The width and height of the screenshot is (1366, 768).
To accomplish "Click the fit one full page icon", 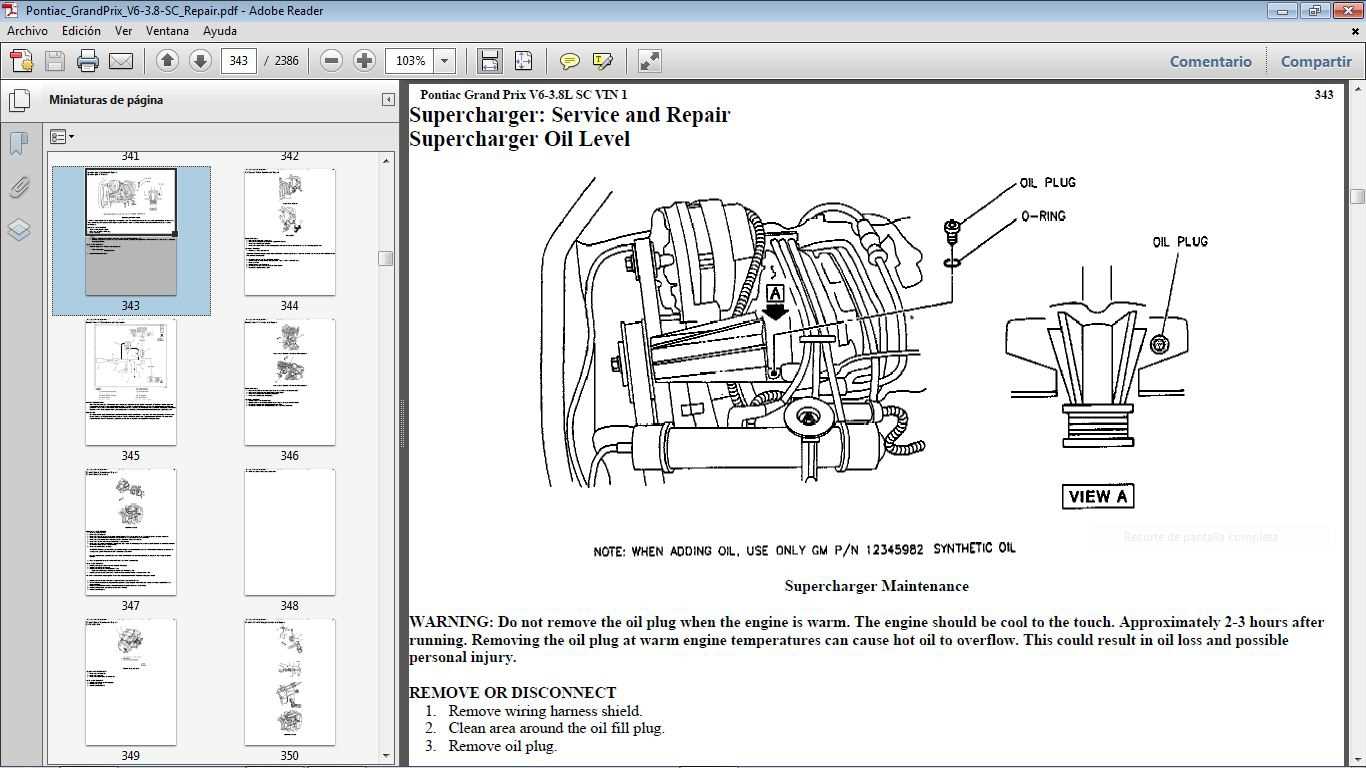I will click(523, 61).
